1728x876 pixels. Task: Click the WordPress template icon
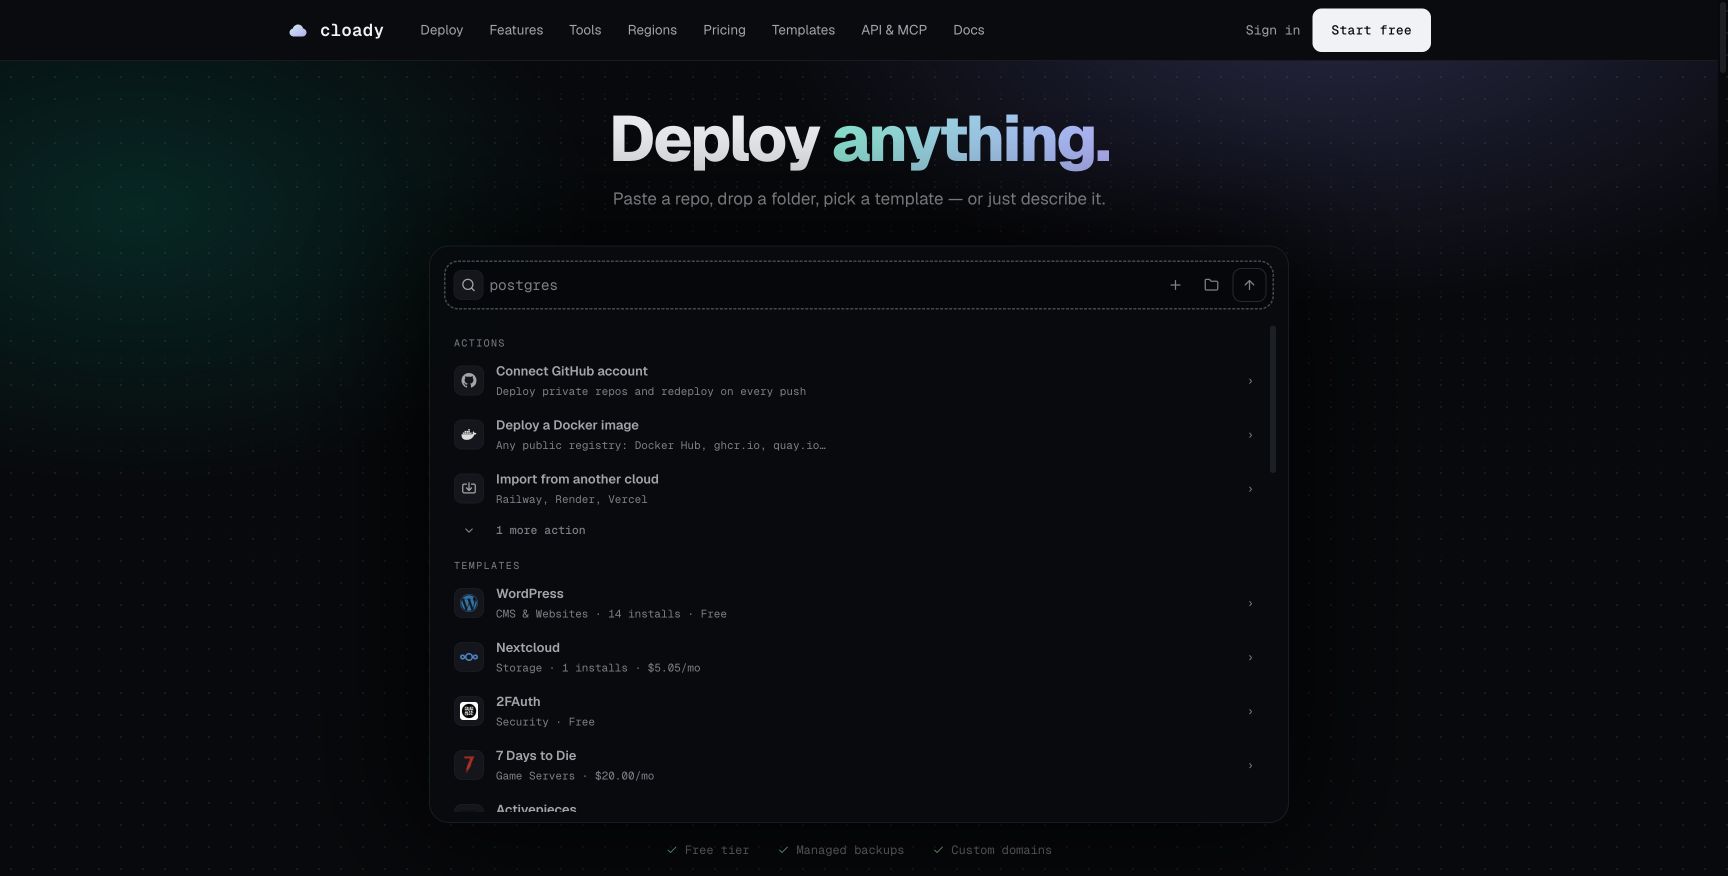point(469,604)
